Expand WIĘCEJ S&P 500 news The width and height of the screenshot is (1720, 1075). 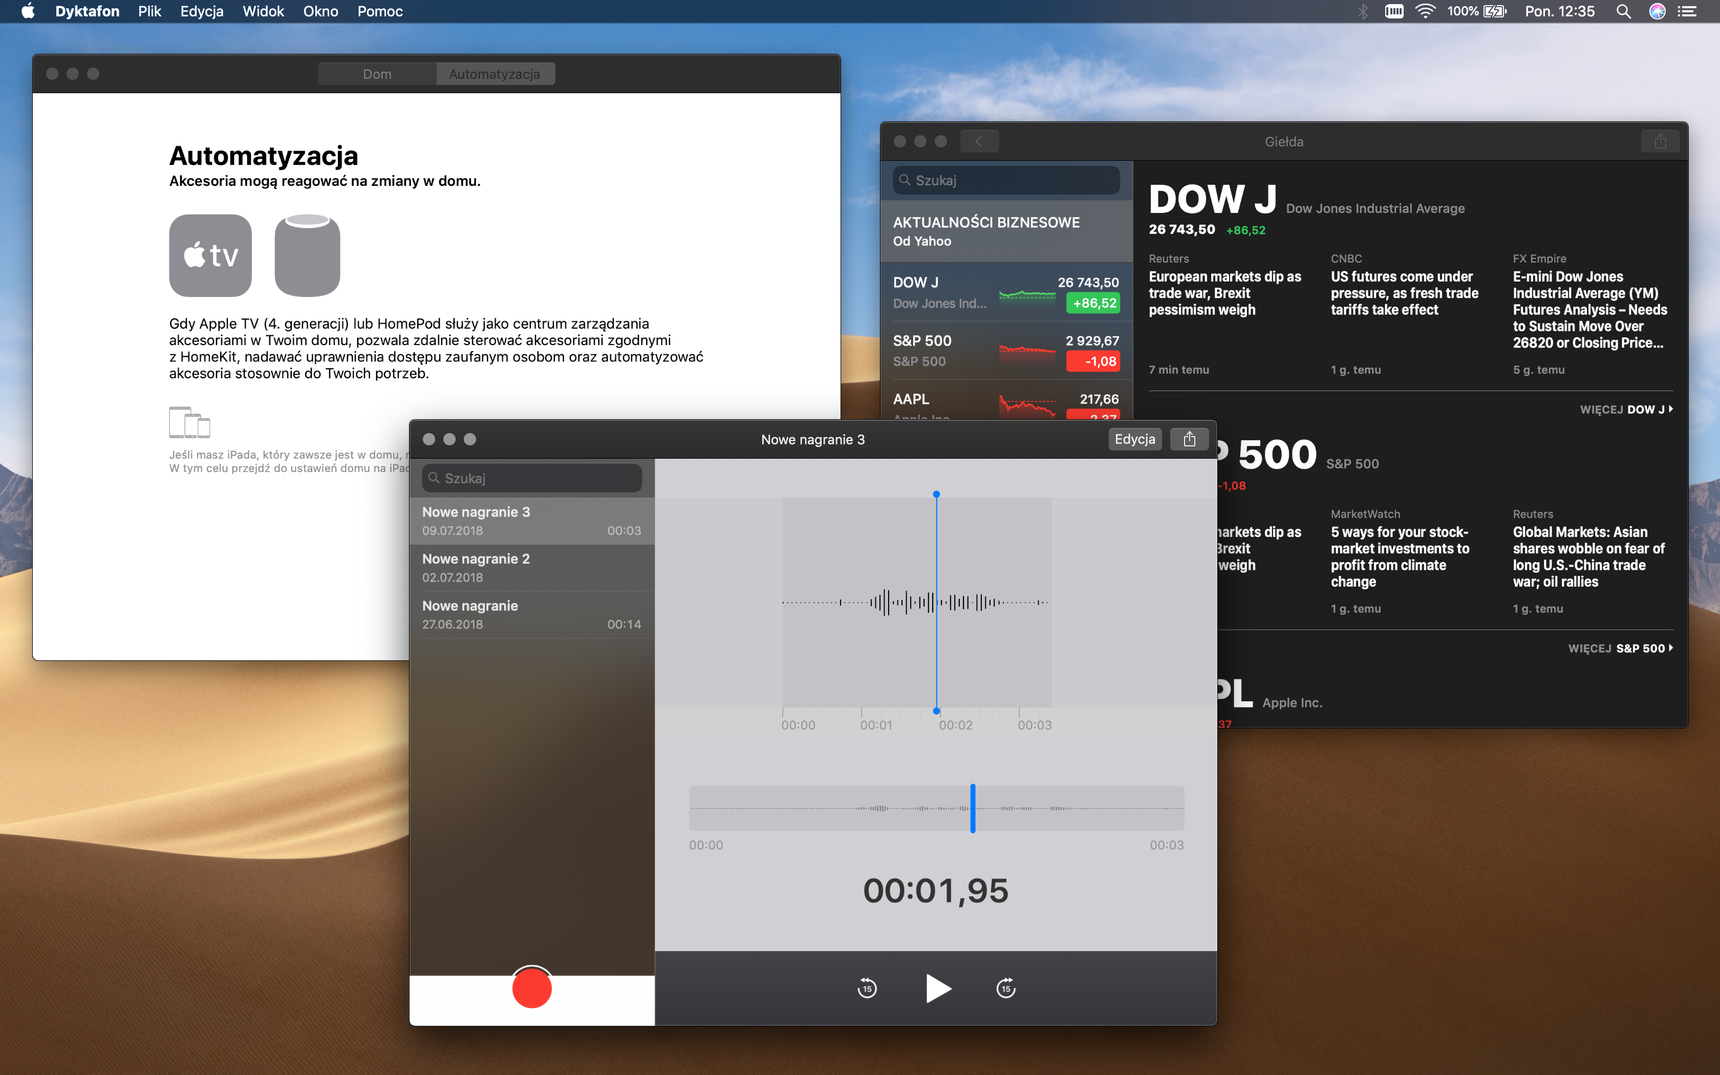tap(1620, 648)
